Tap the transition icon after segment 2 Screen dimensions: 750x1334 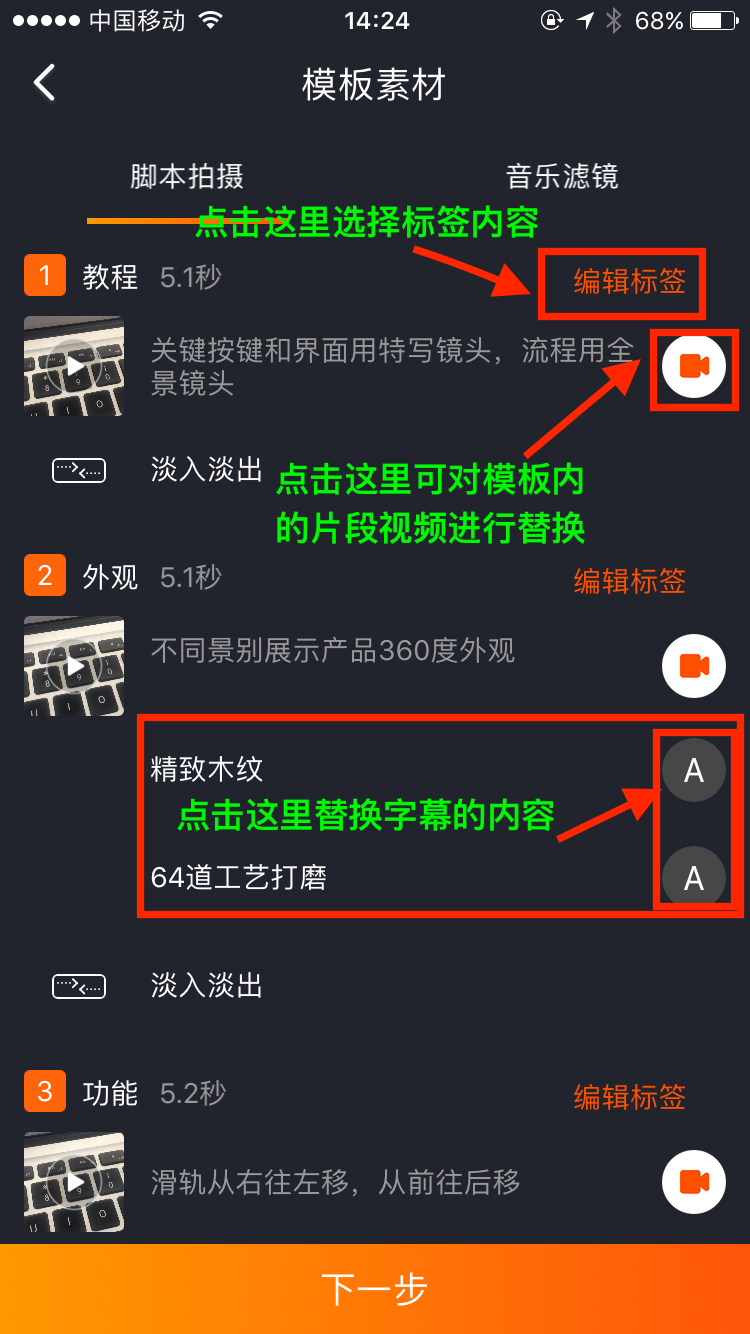(79, 987)
